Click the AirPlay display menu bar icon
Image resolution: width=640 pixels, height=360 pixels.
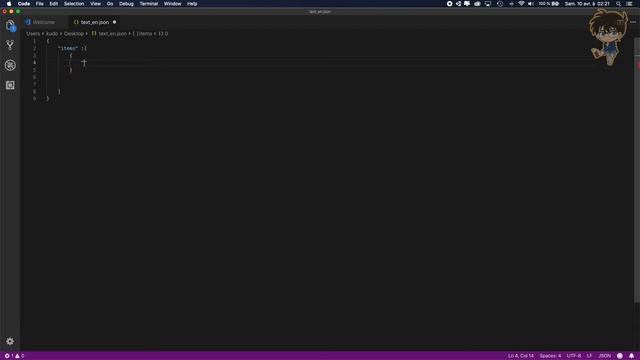488,4
